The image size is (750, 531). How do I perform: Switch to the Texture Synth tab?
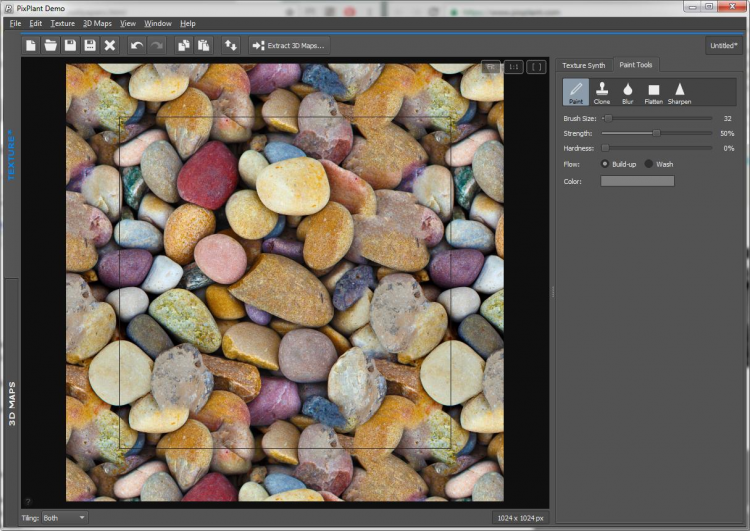583,65
